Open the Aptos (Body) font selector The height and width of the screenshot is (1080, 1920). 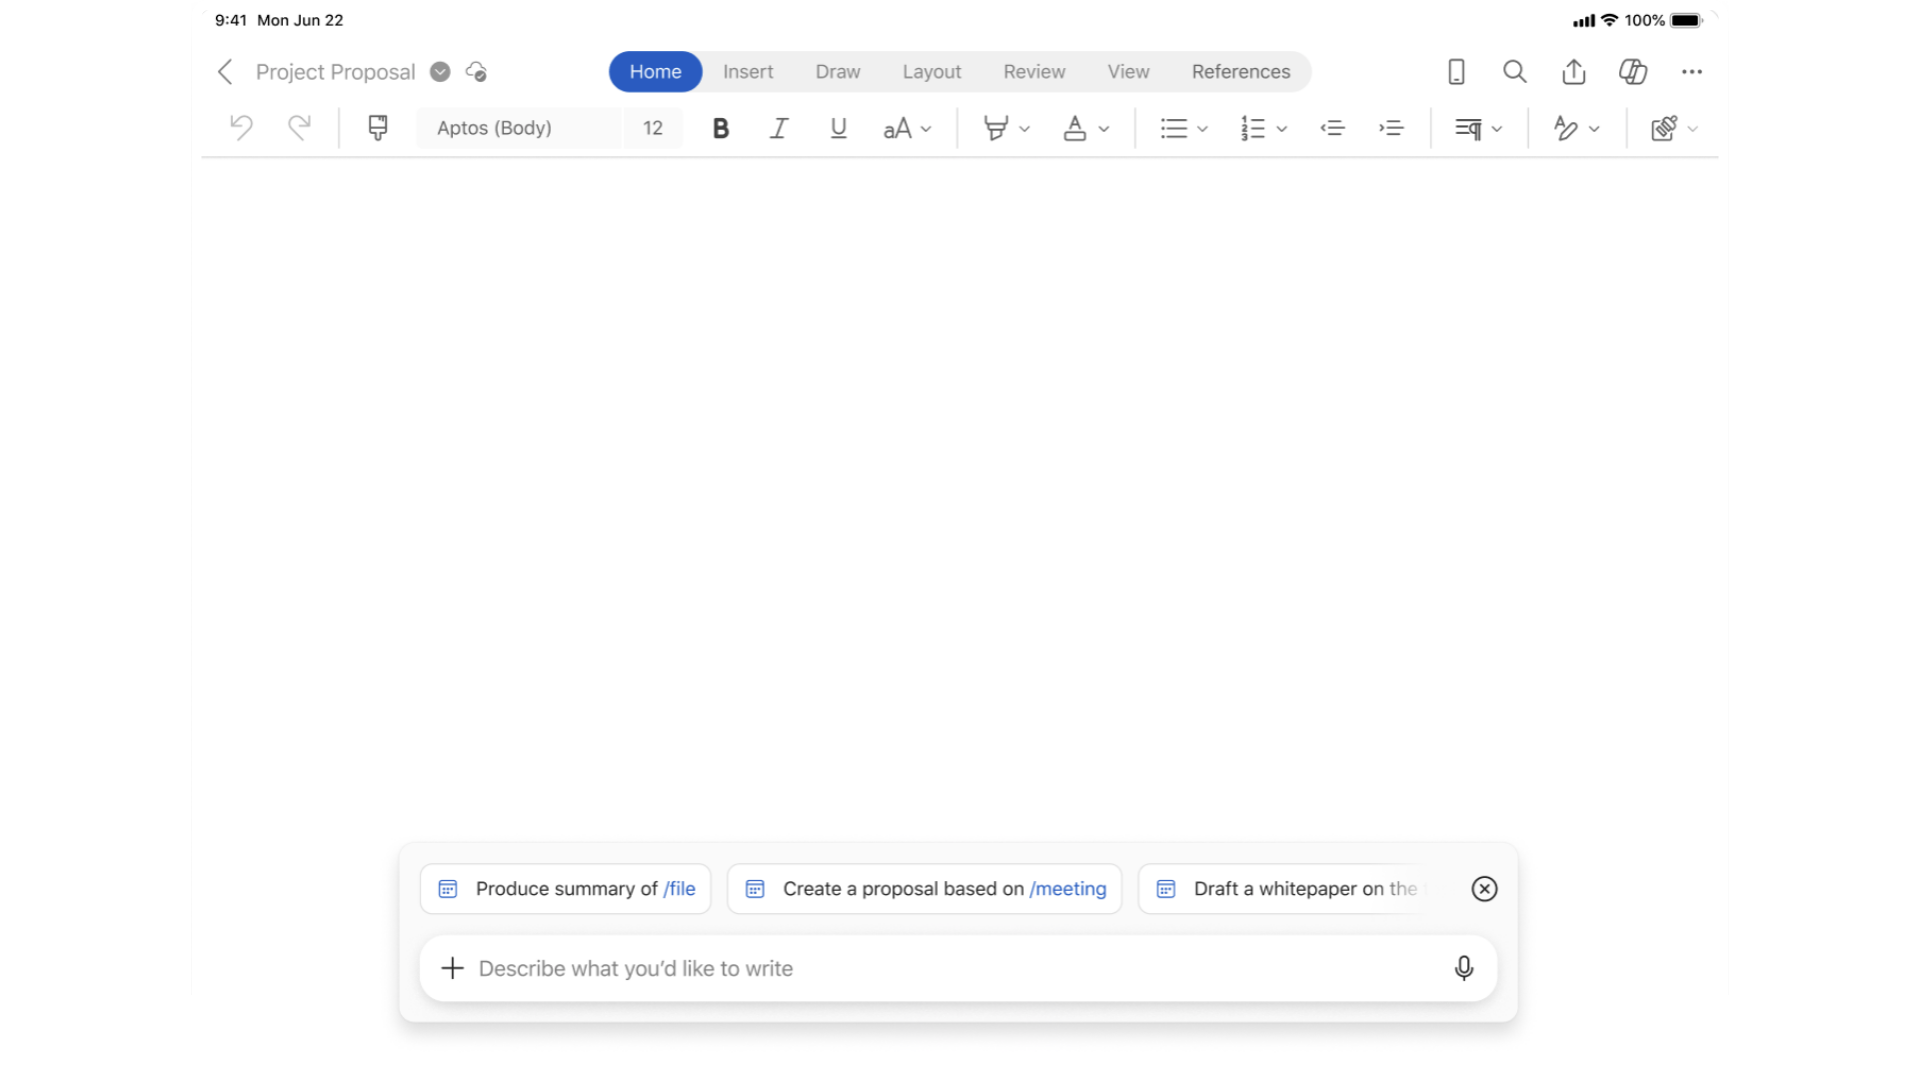click(x=518, y=128)
